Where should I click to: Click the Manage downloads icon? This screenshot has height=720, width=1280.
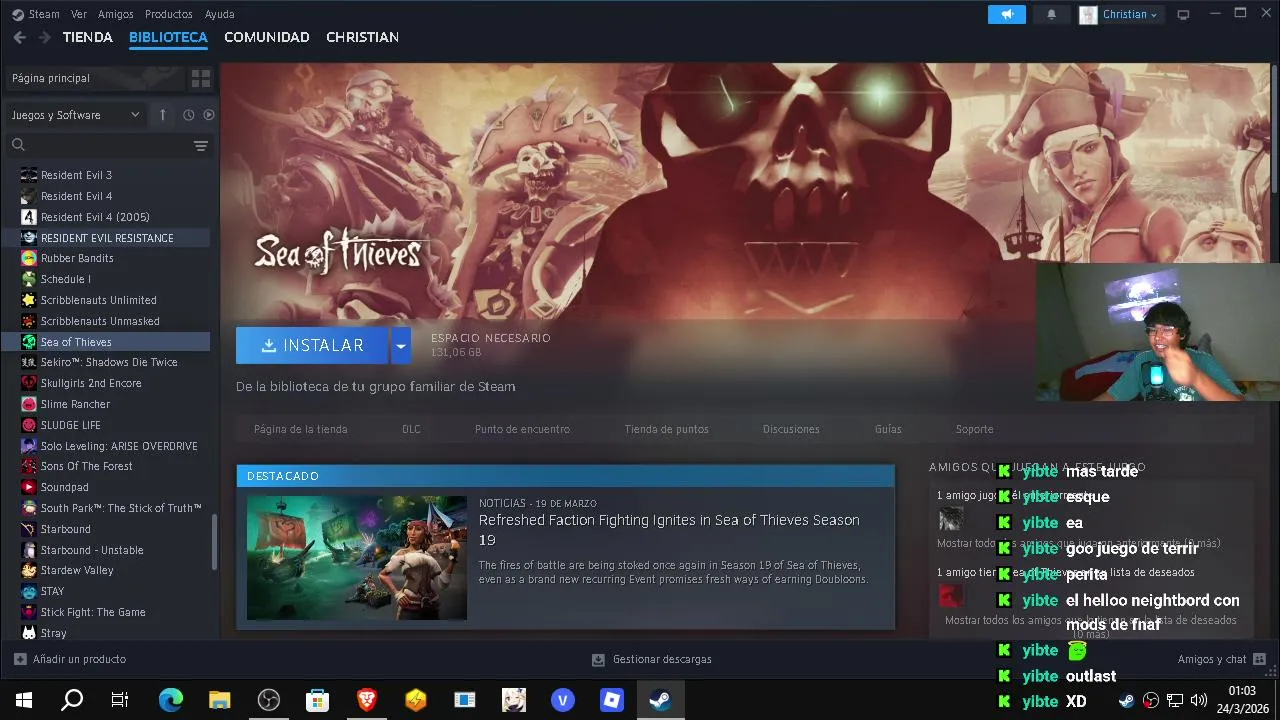tap(598, 660)
